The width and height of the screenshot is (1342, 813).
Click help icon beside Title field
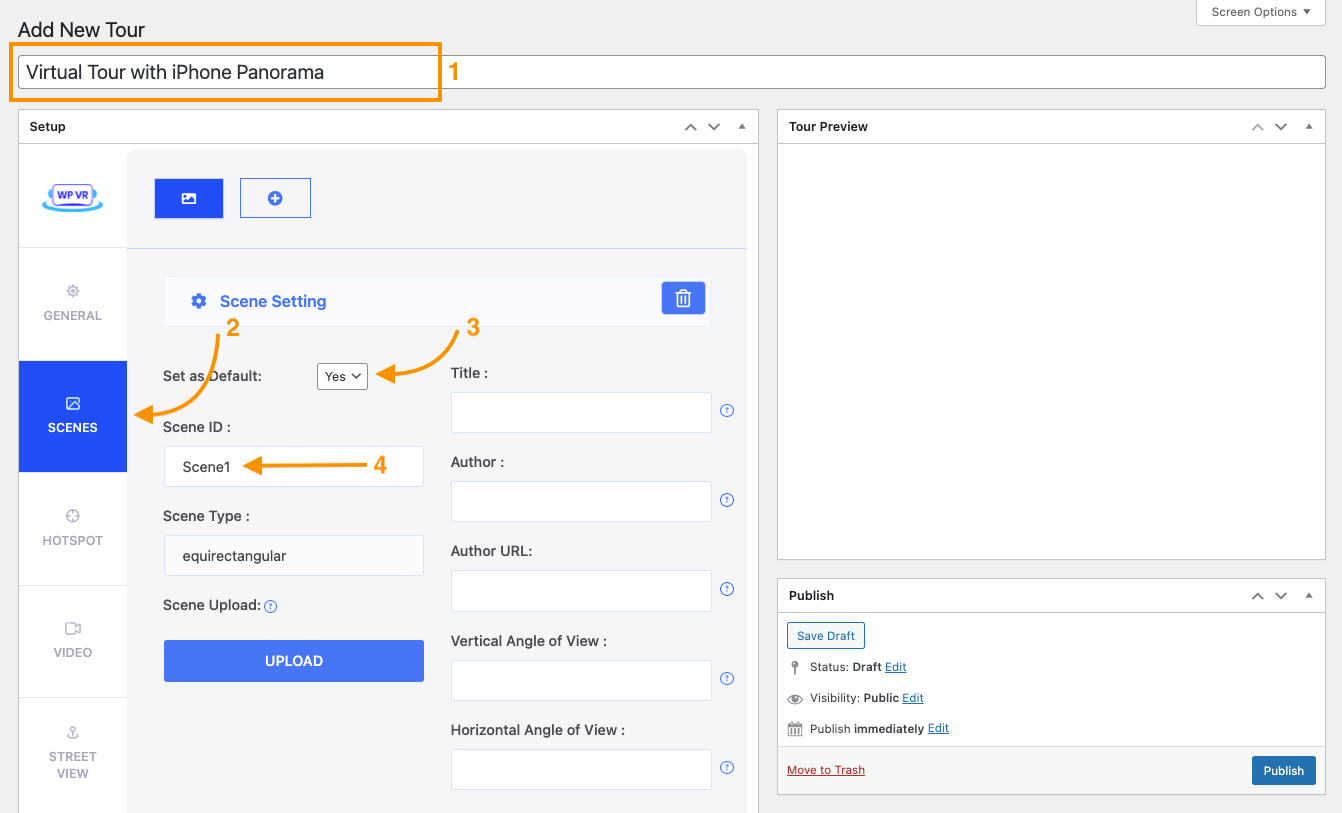(727, 410)
